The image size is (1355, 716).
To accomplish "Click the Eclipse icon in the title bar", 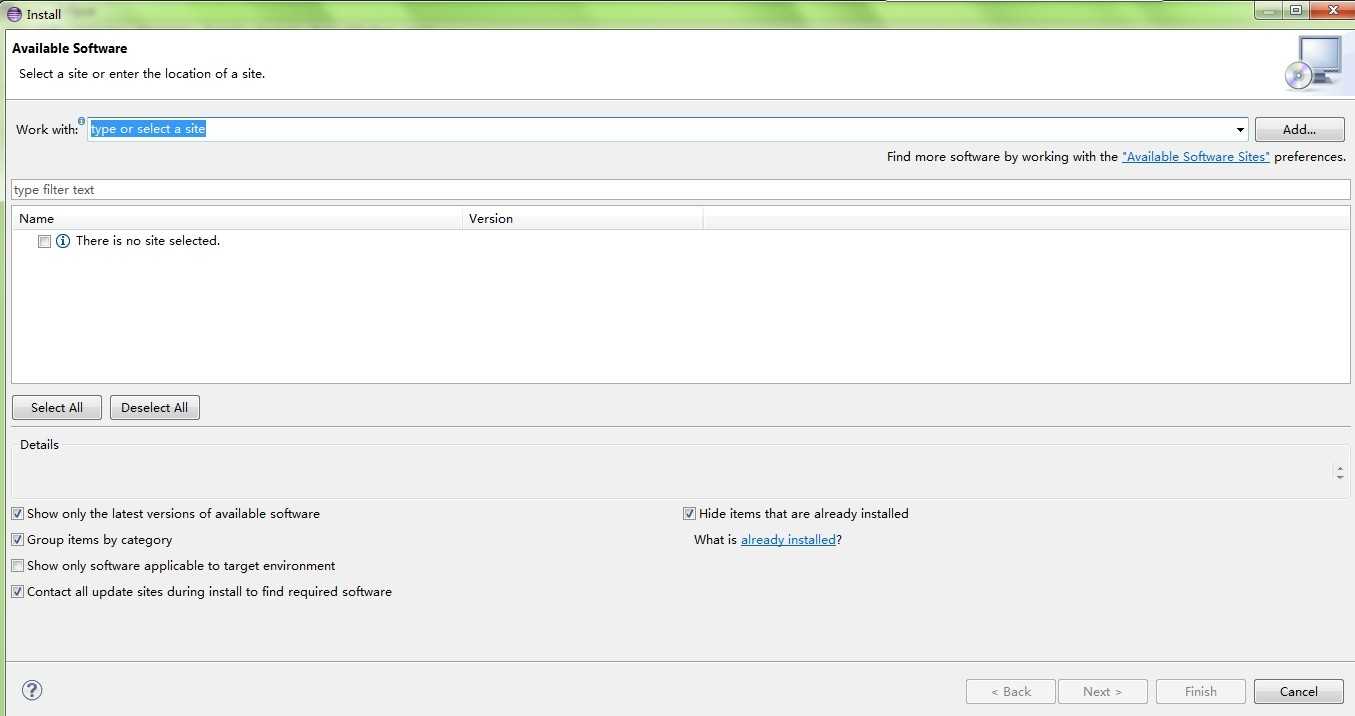I will (x=14, y=14).
